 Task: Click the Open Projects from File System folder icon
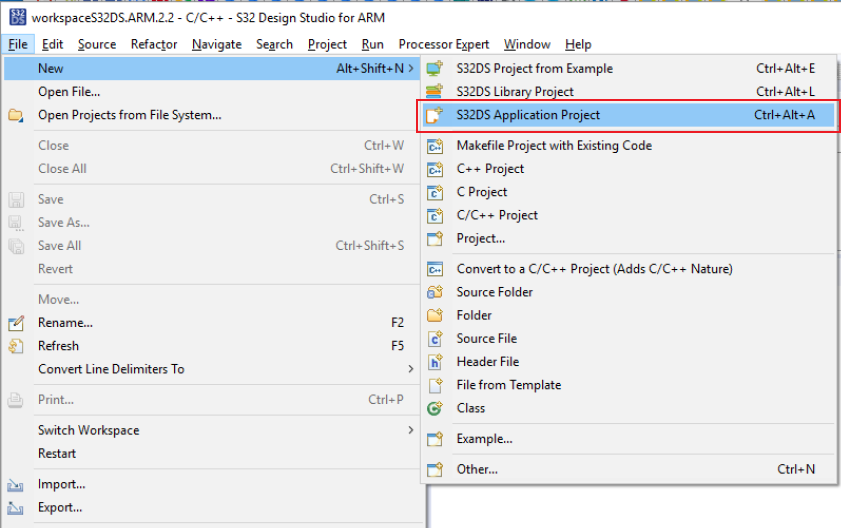(x=16, y=115)
